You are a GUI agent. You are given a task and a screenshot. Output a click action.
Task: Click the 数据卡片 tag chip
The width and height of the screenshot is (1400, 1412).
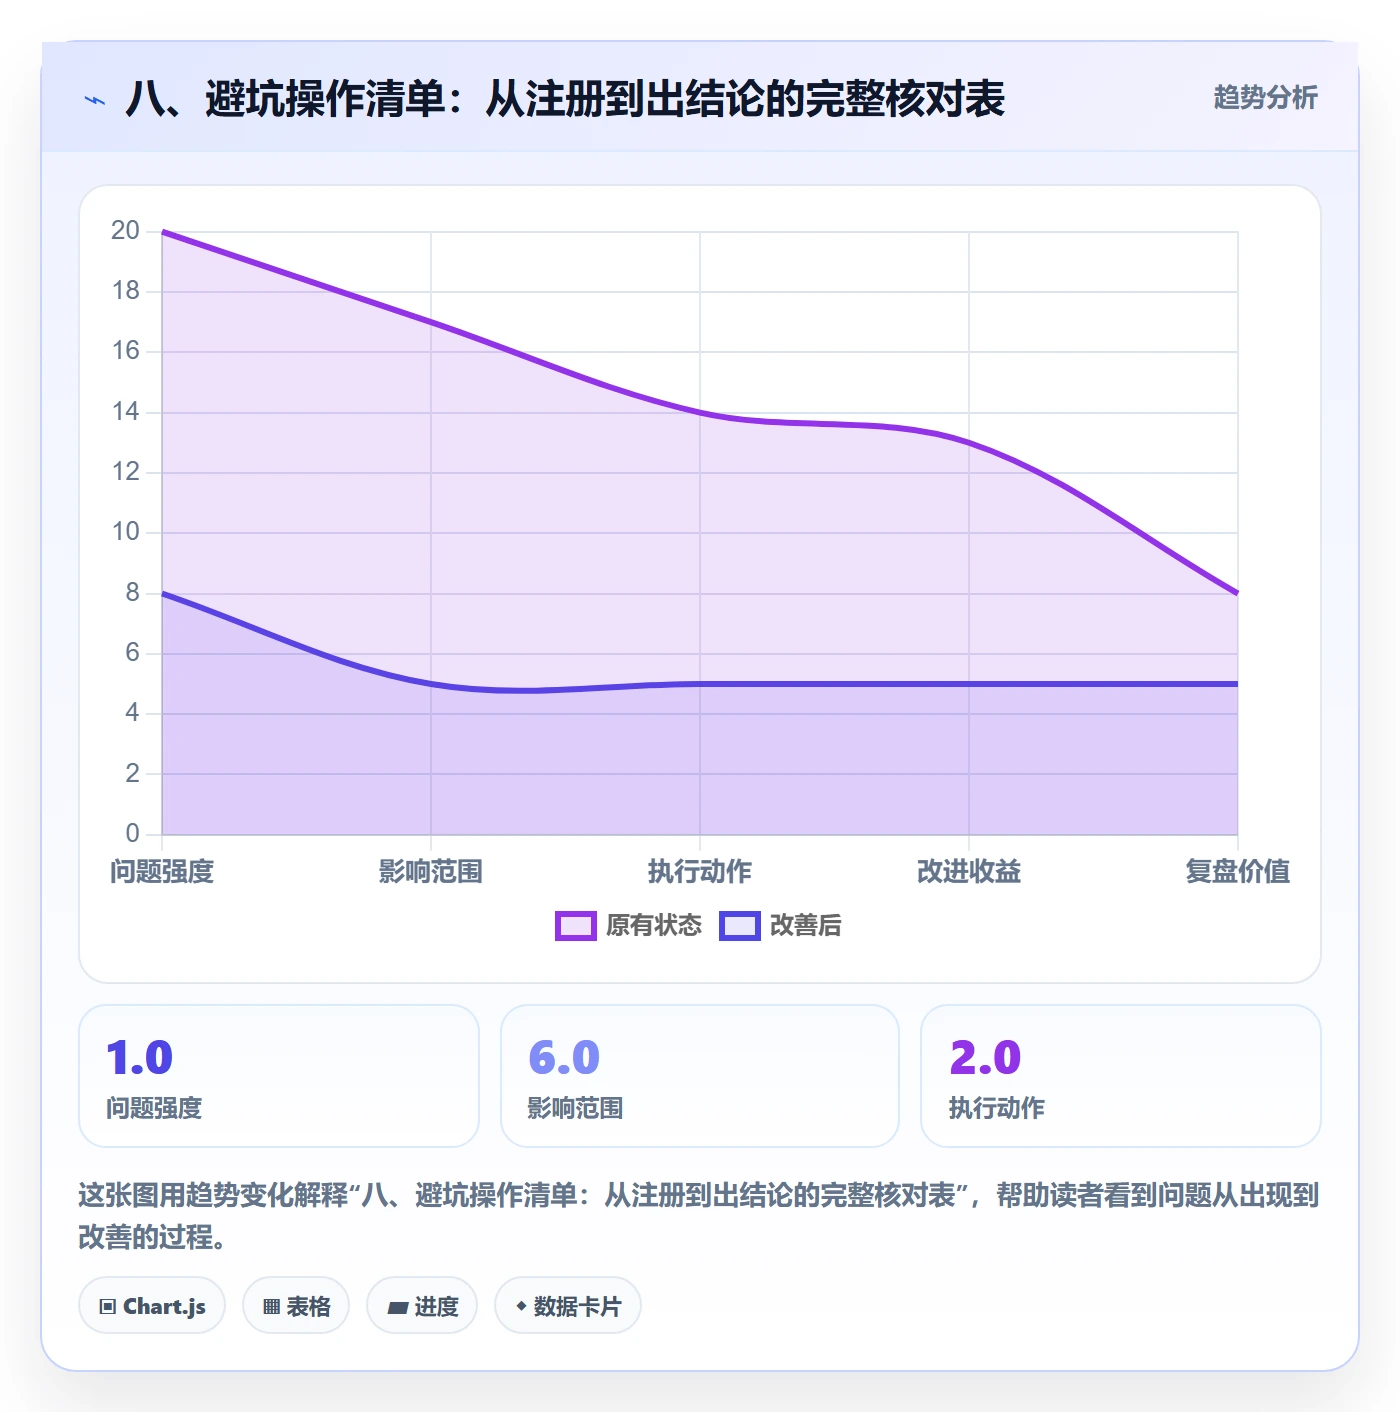coord(568,1306)
